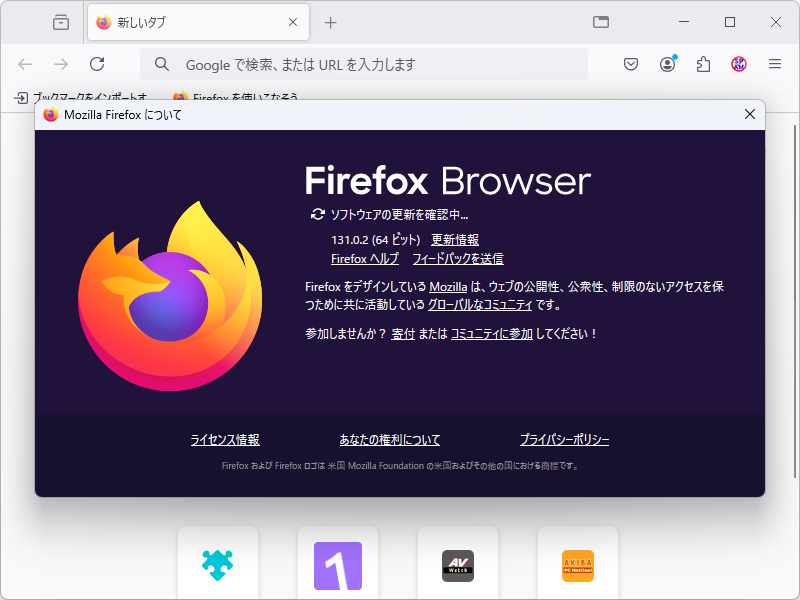Open Firefox View using the top-left icon
This screenshot has height=600, width=800.
click(60, 22)
